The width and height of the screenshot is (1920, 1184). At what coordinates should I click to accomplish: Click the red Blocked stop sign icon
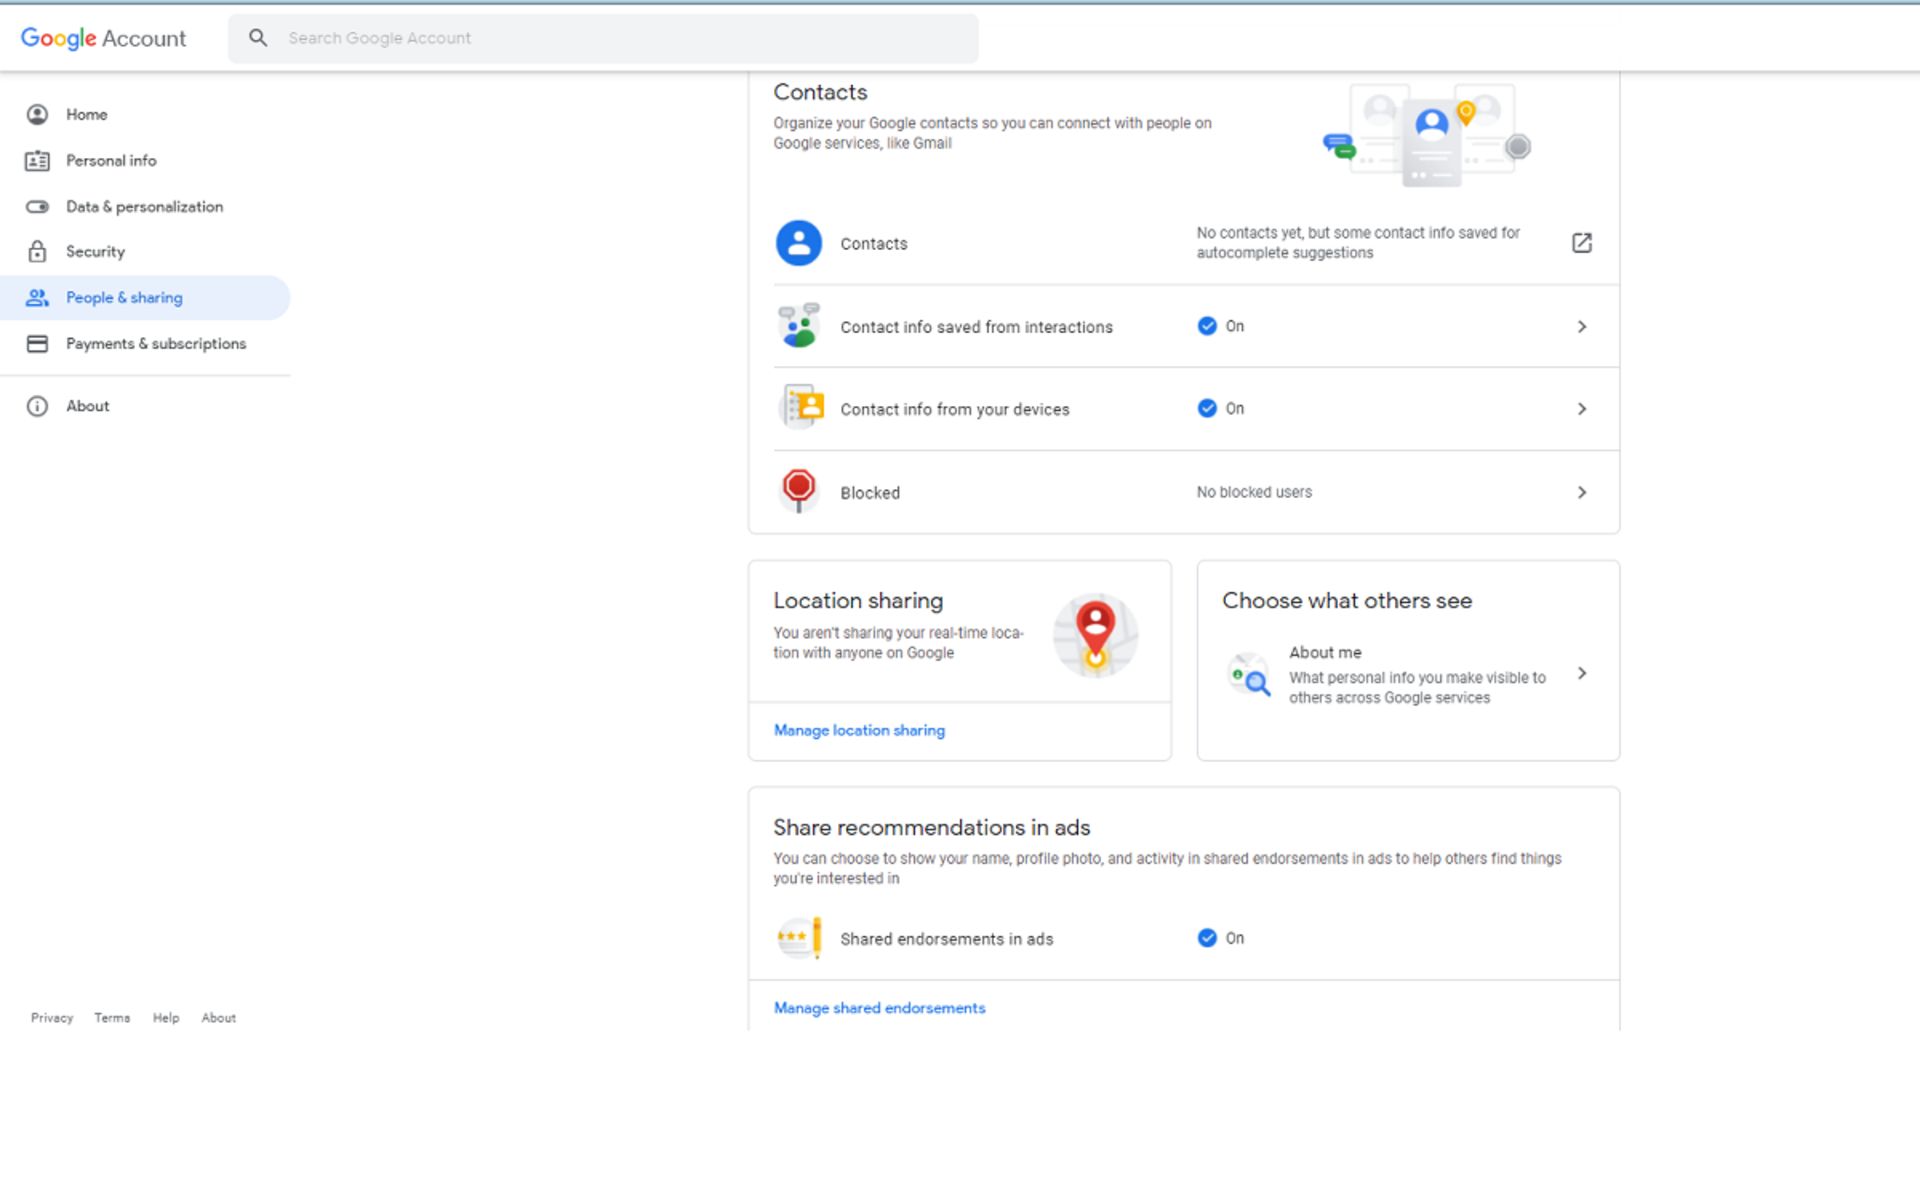point(798,489)
